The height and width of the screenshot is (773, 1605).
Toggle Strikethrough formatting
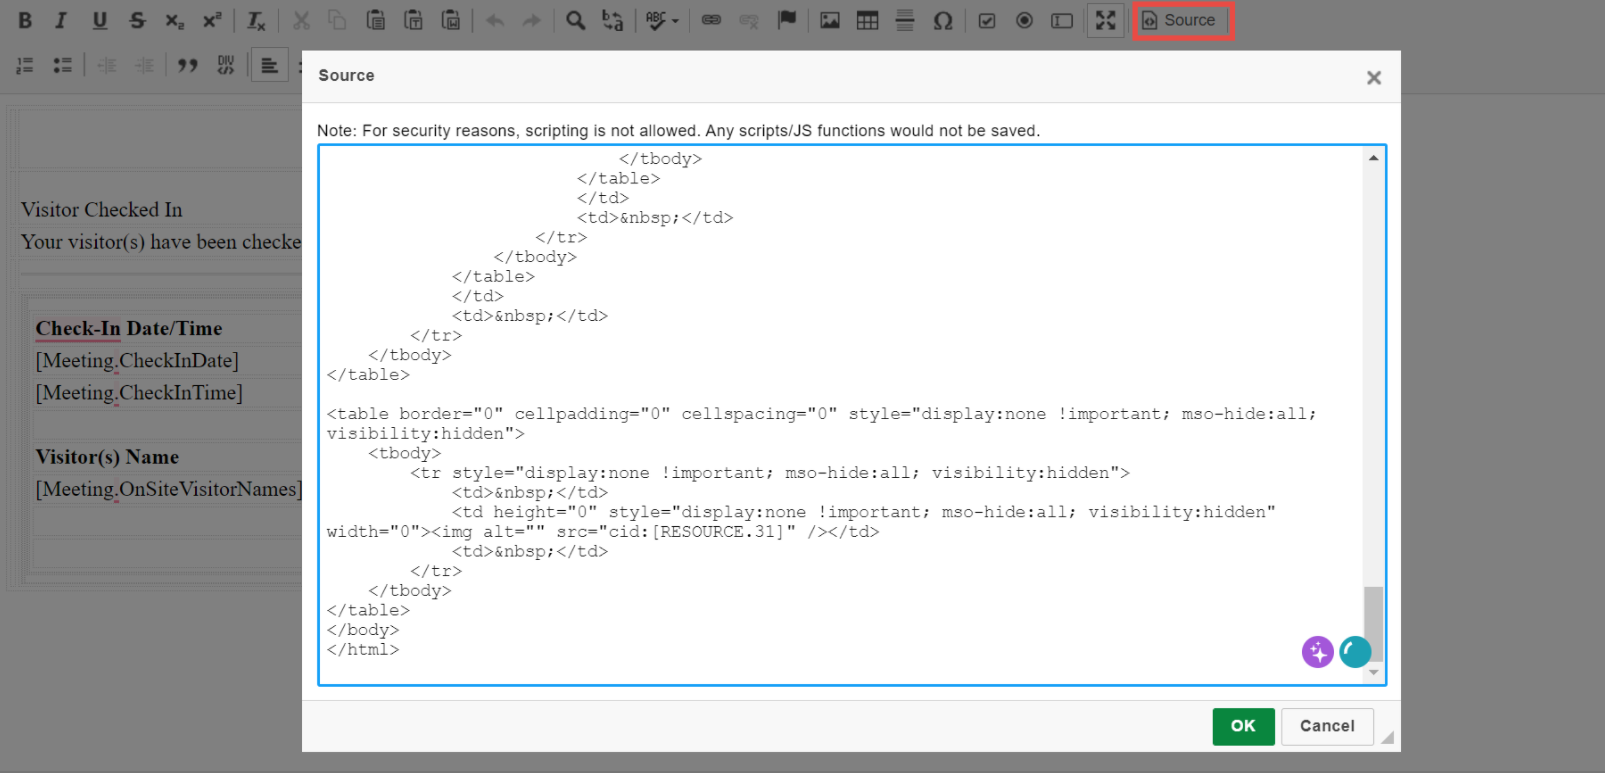click(137, 20)
